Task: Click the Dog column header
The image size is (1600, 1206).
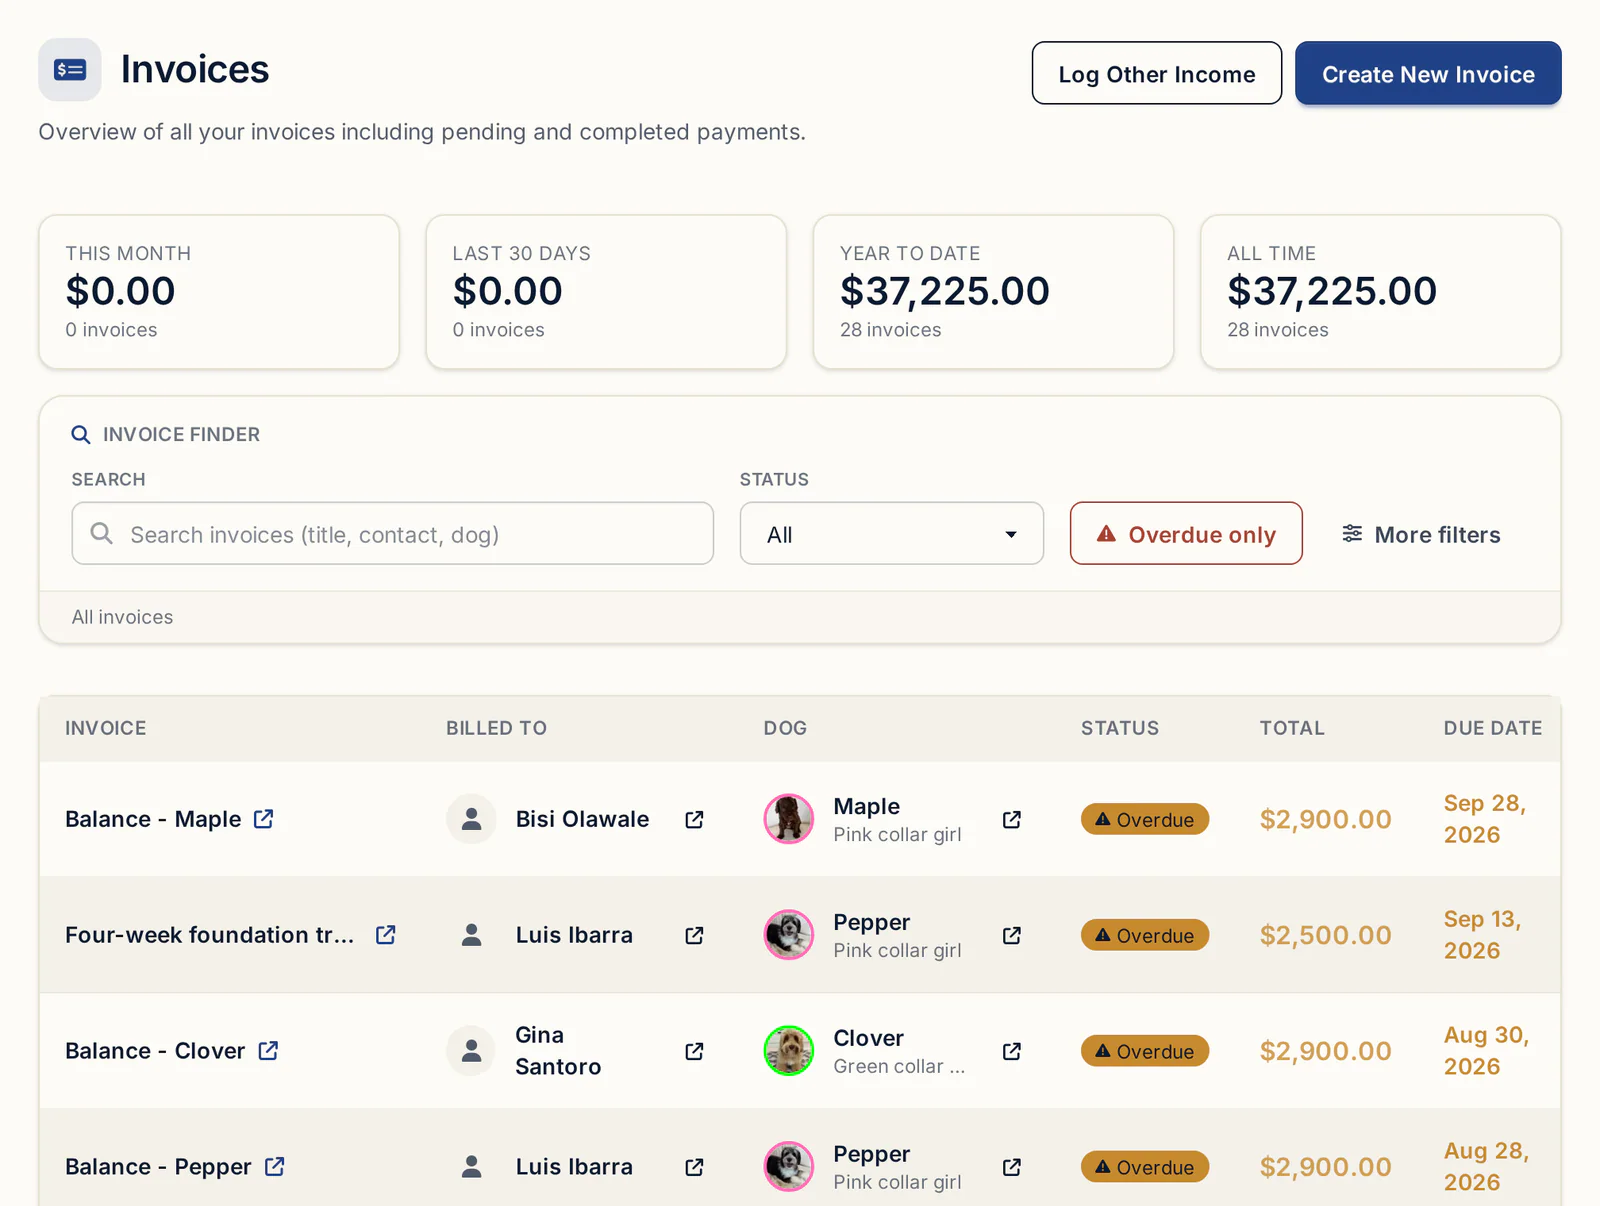Action: click(785, 728)
